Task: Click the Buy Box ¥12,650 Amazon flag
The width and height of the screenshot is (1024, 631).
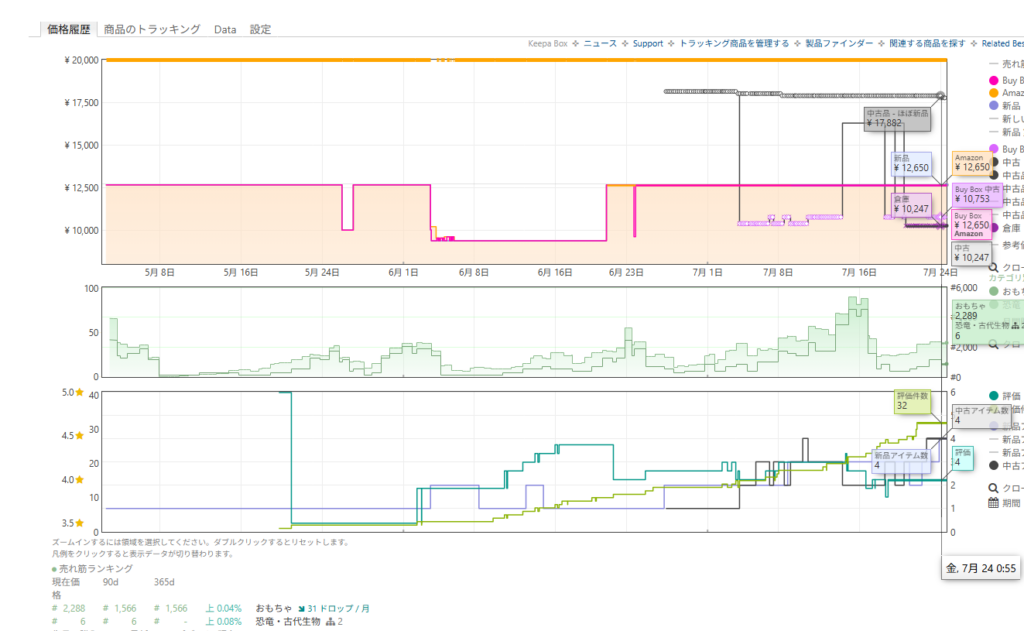Action: tap(972, 225)
